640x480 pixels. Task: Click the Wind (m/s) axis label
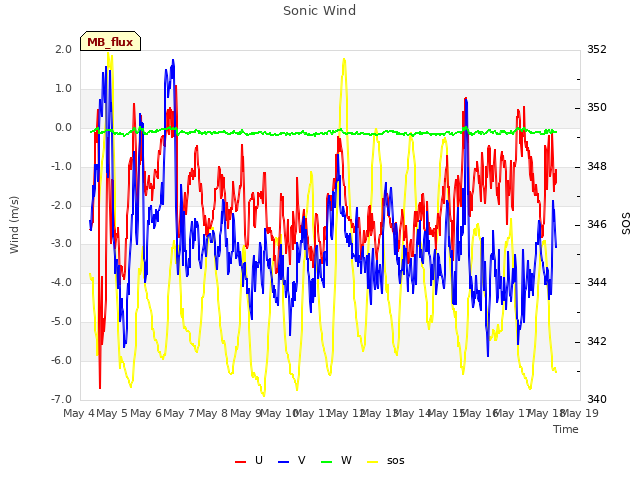pyautogui.click(x=14, y=225)
